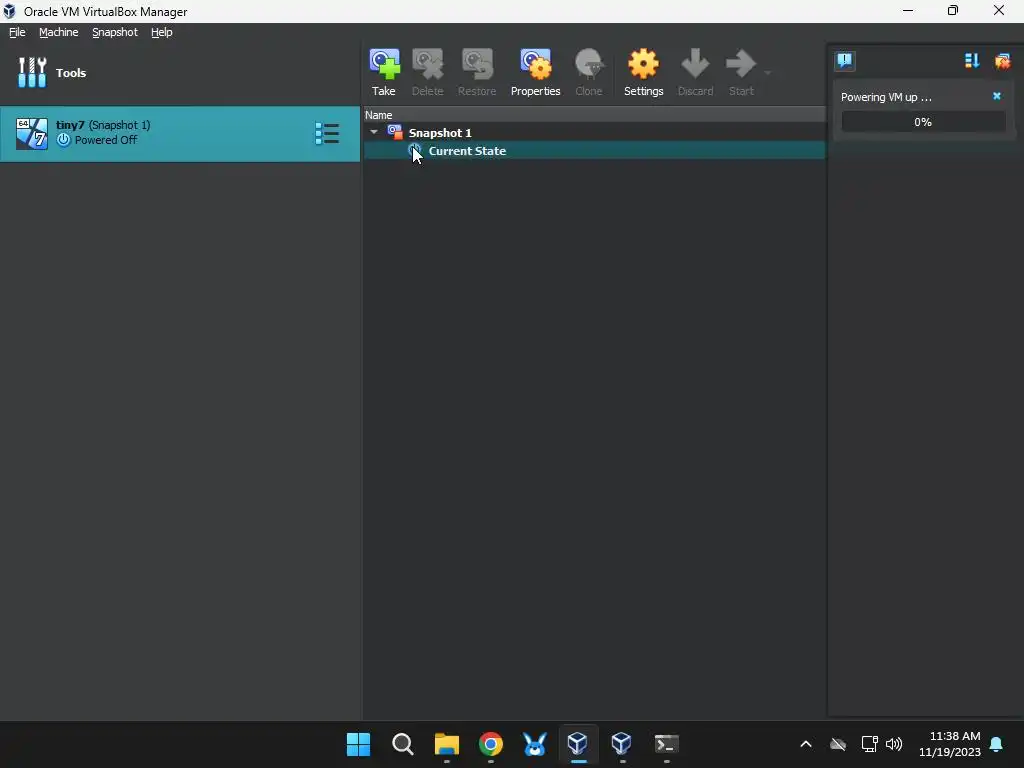Screen dimensions: 1024x768
Task: Click the active VirtualBox taskbar icon
Action: (x=578, y=744)
